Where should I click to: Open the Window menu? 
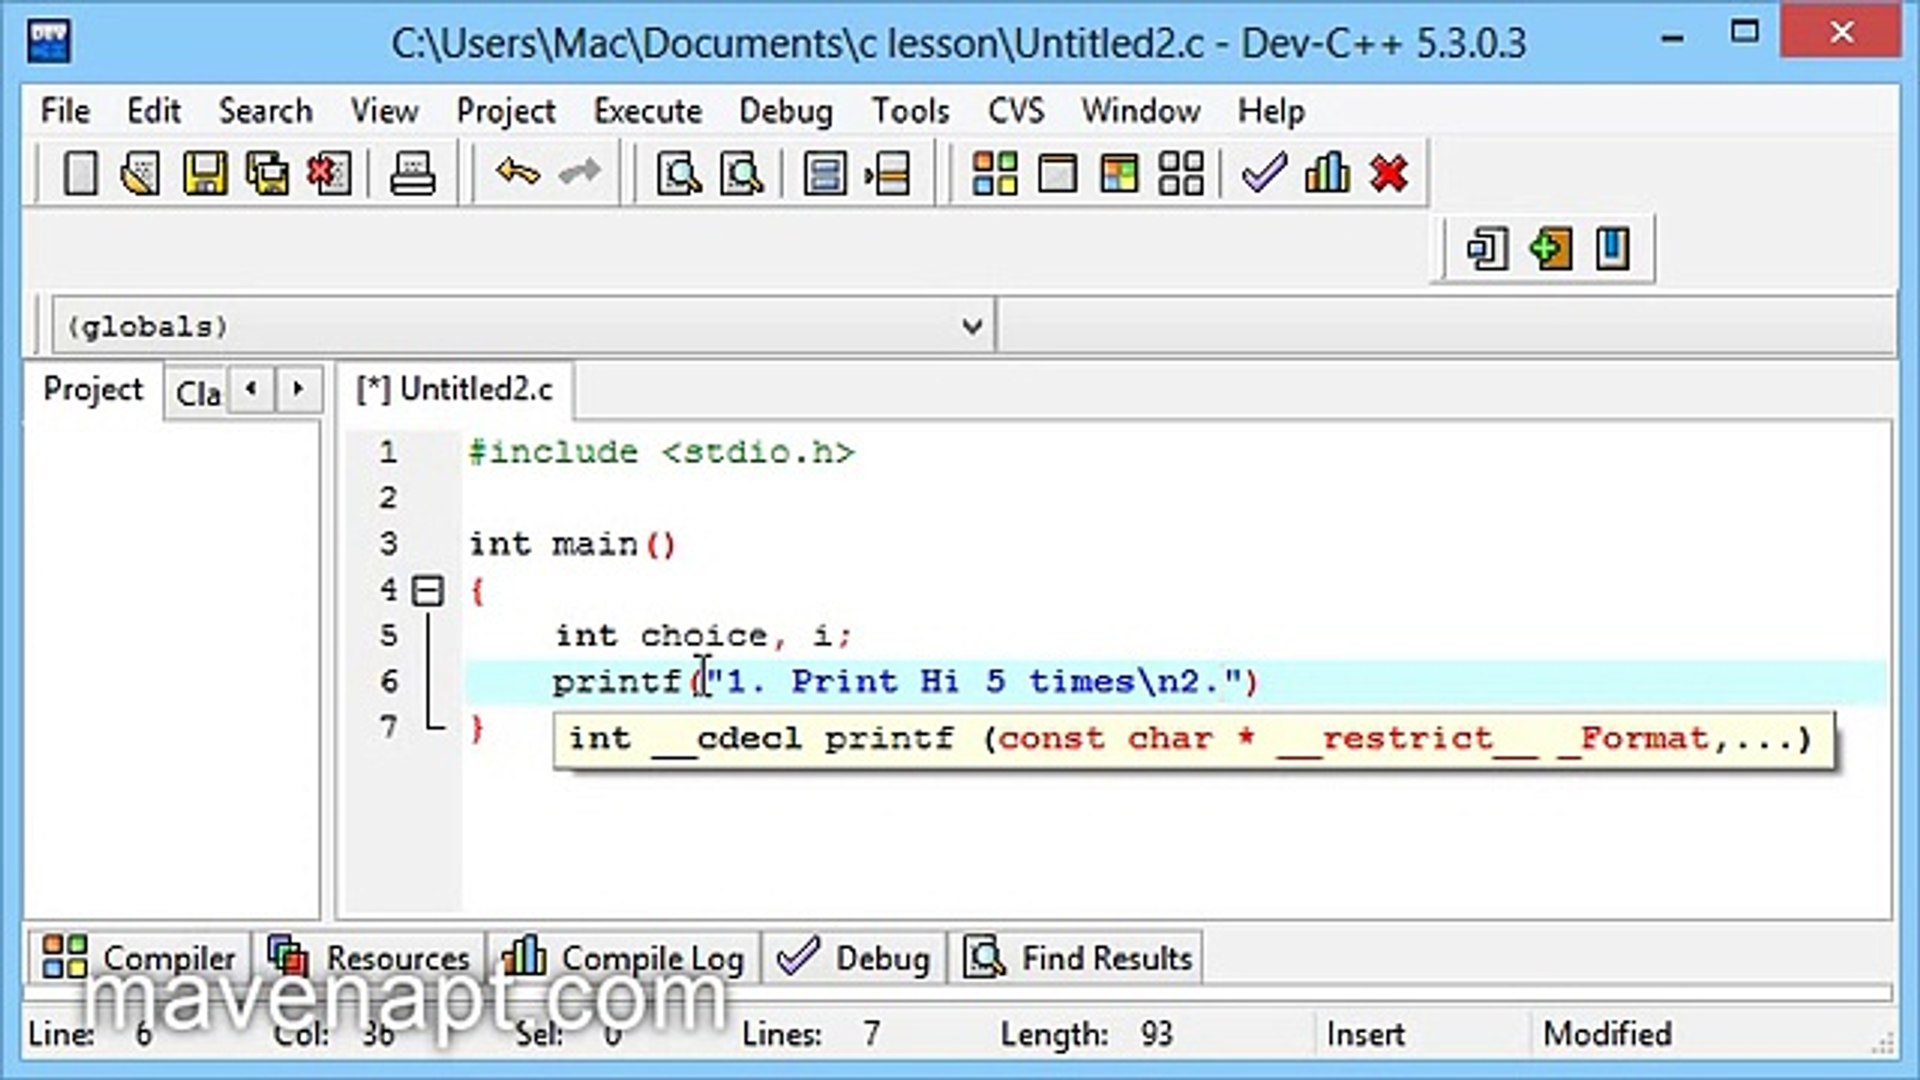tap(1140, 110)
